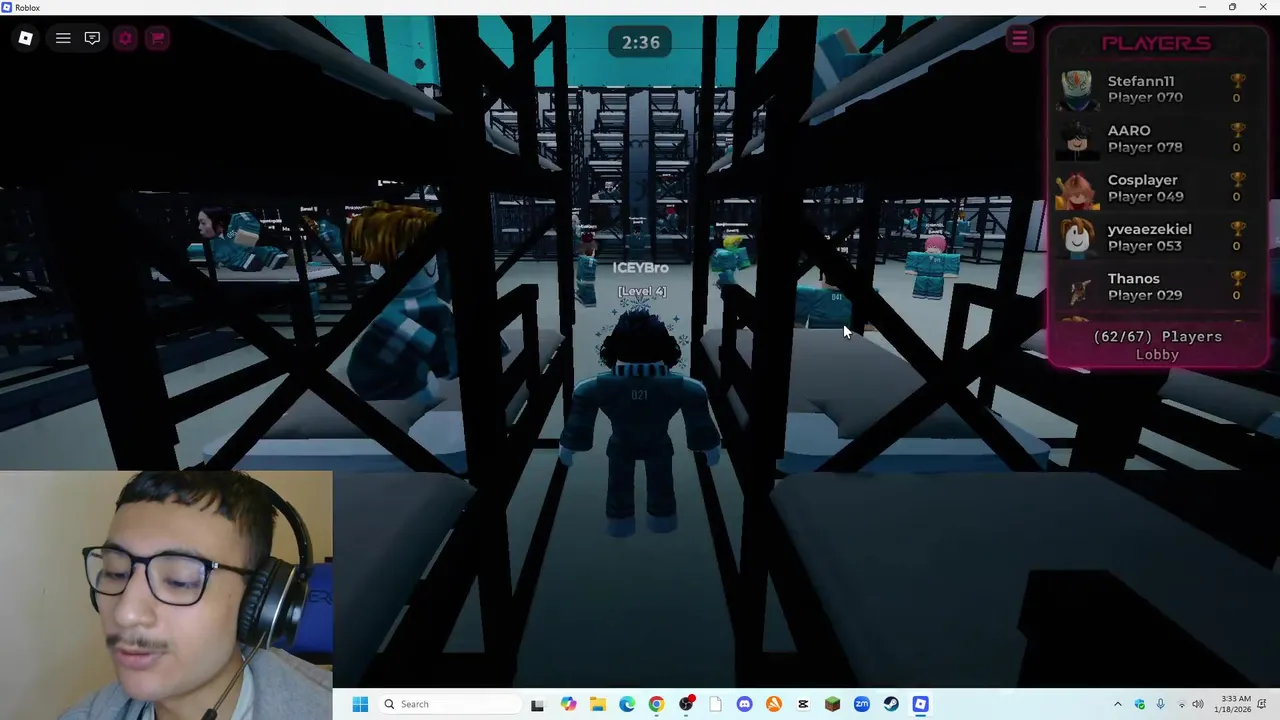Open File Explorer from the taskbar

click(597, 704)
